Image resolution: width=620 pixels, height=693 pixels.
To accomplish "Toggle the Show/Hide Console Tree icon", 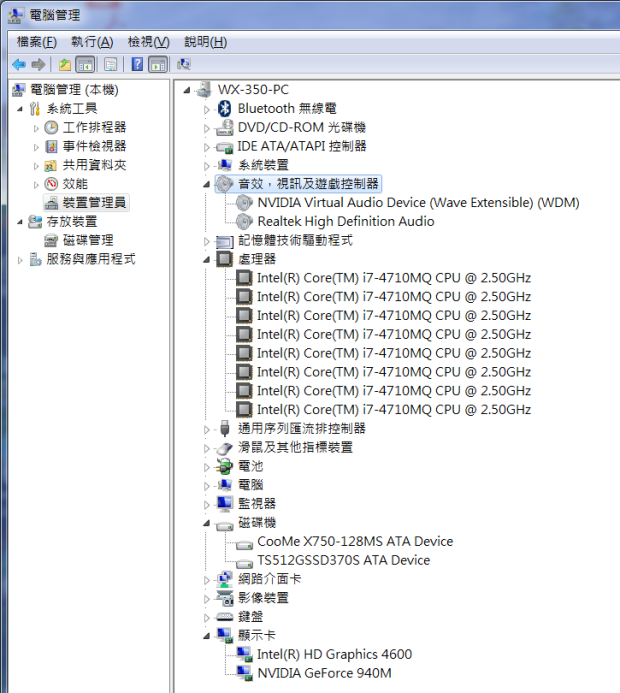I will point(85,65).
